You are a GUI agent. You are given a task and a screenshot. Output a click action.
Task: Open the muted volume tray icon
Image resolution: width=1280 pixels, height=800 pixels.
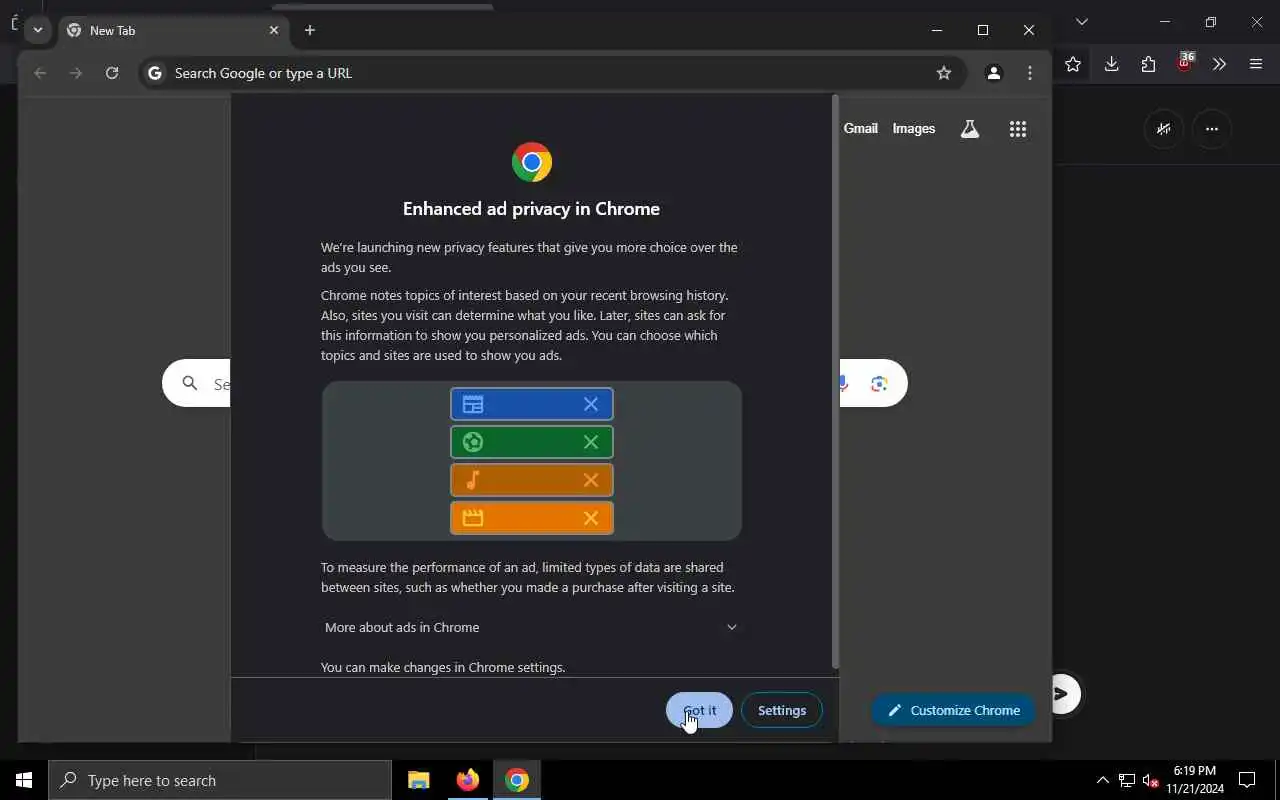click(x=1151, y=780)
